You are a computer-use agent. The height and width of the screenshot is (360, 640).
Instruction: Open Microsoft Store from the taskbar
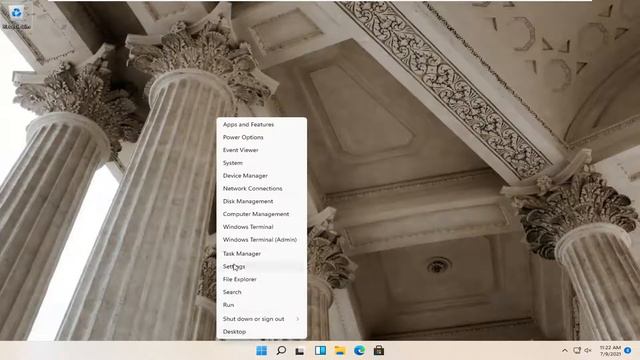[379, 351]
